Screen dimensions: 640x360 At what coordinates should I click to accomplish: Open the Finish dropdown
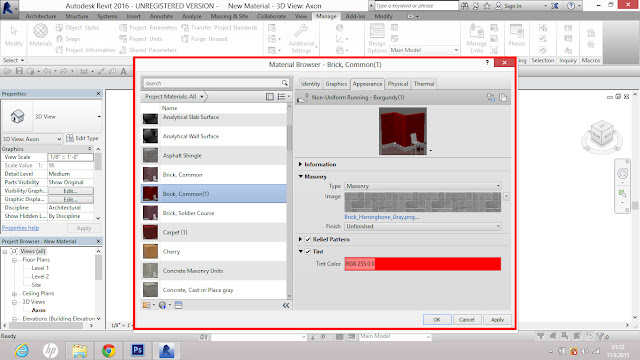pos(423,226)
